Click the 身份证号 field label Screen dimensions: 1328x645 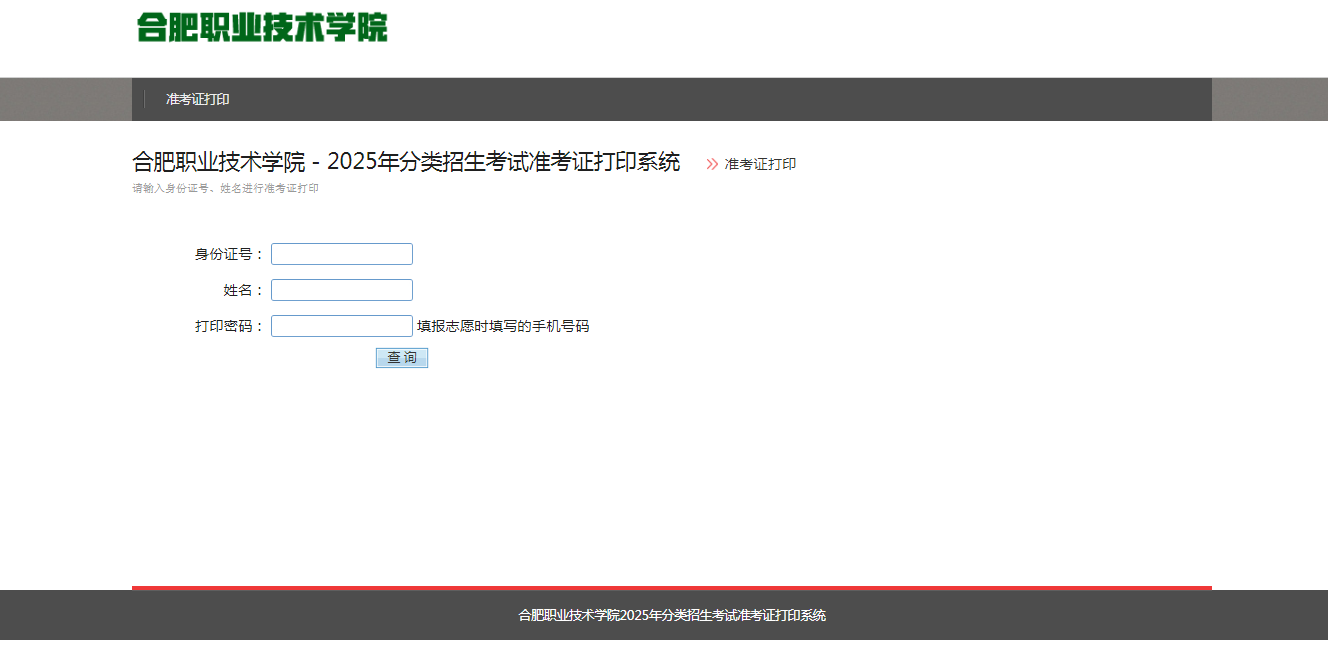(229, 254)
